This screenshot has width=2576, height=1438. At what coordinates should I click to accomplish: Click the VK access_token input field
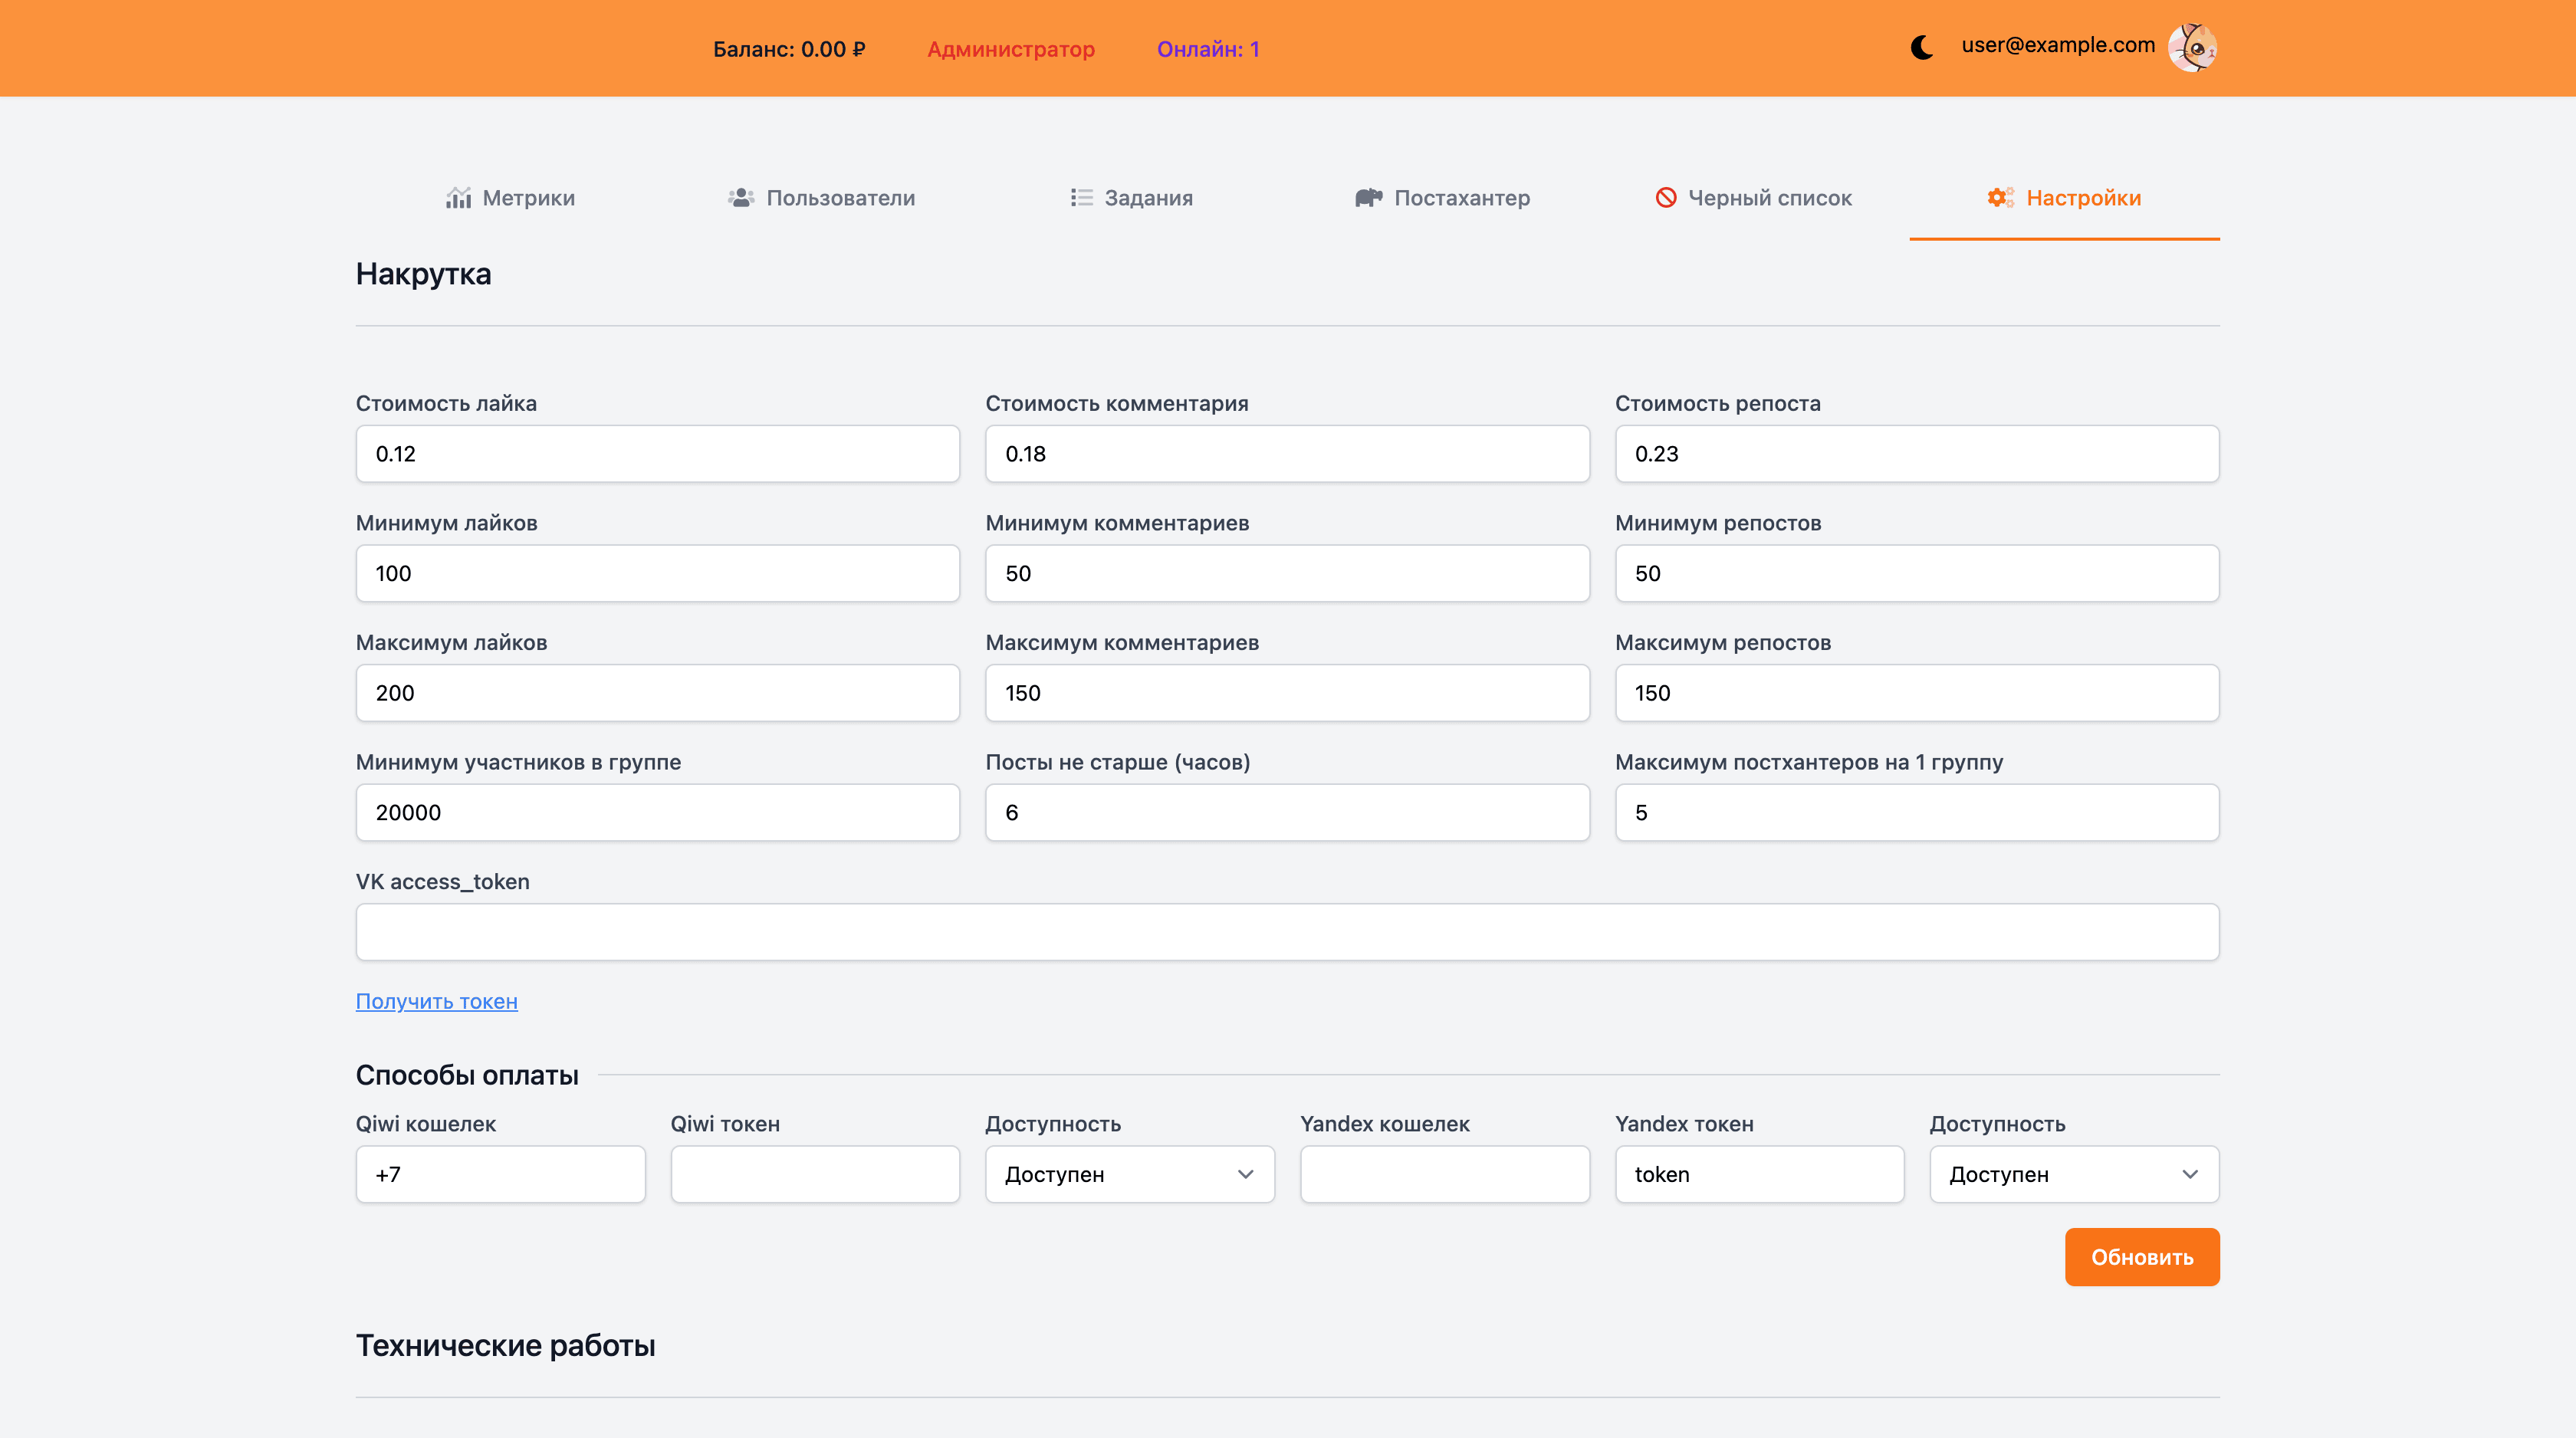[x=1287, y=932]
